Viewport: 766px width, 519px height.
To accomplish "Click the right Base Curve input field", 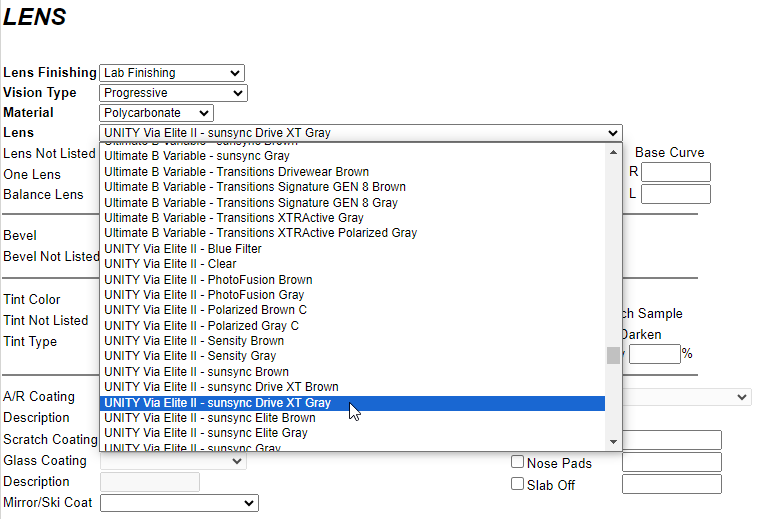I will 675,172.
